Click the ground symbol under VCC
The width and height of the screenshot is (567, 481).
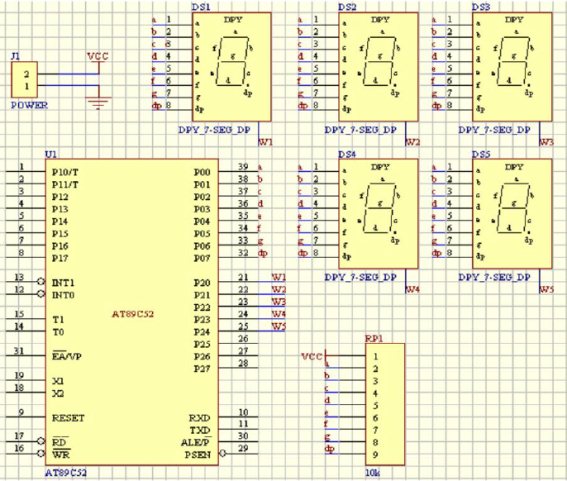click(98, 103)
